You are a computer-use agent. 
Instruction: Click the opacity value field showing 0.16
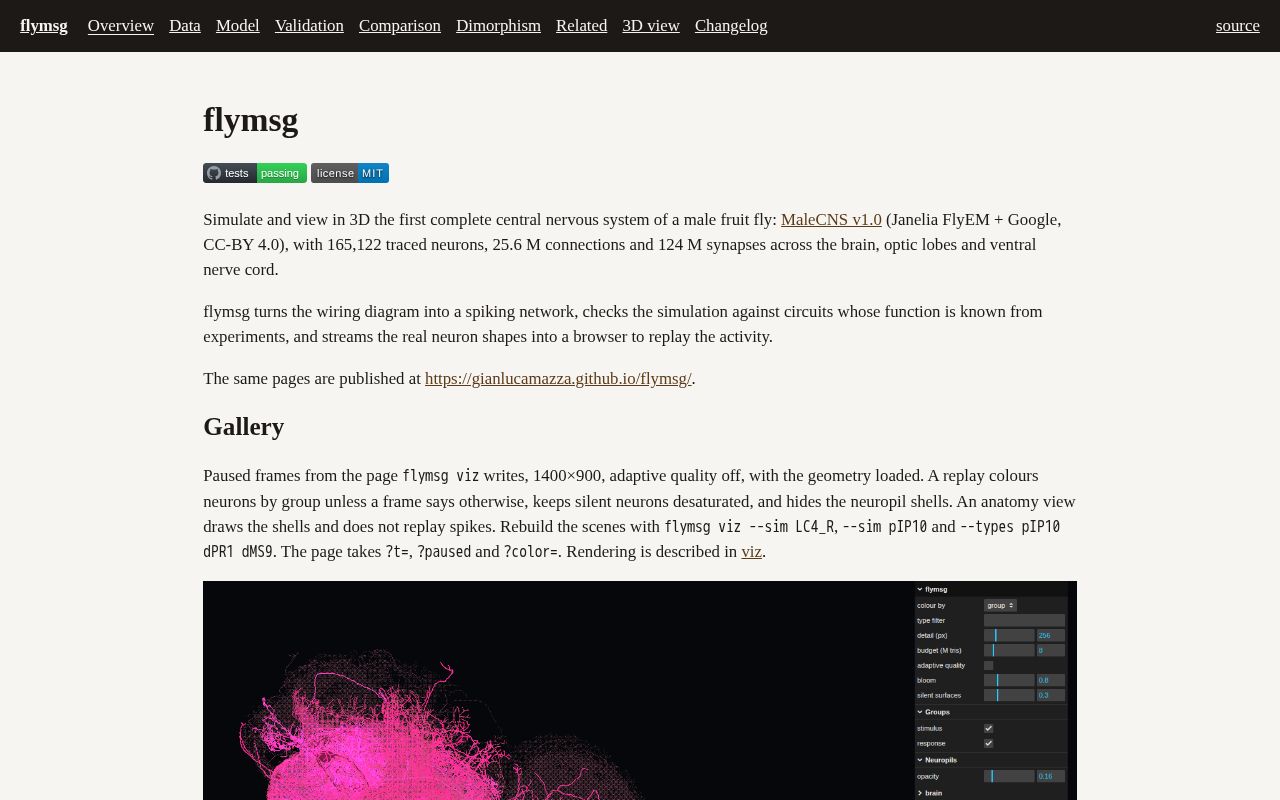click(1051, 776)
